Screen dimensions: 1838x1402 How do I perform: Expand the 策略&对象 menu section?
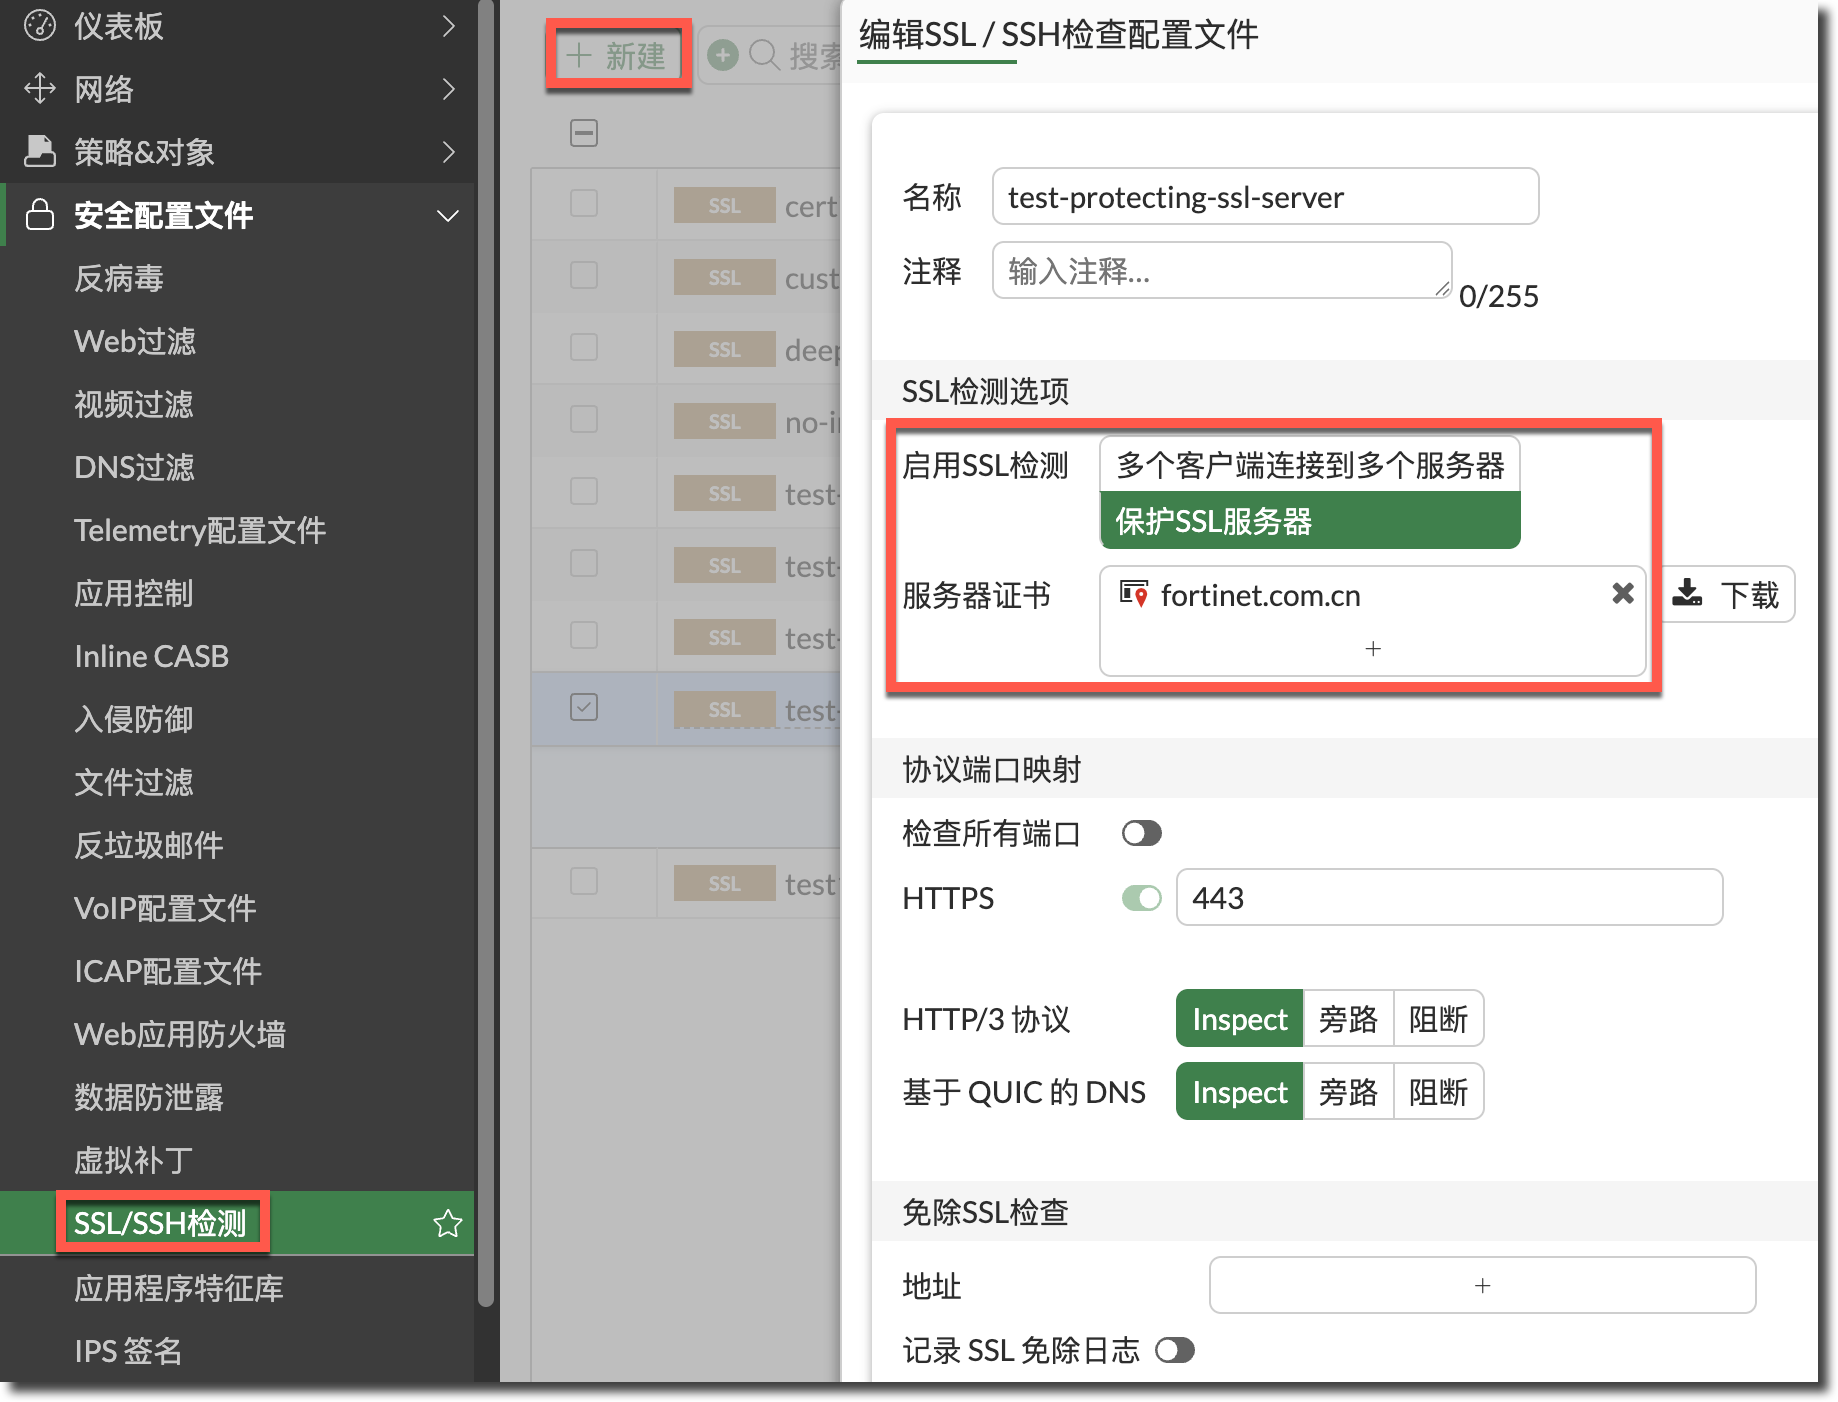tap(448, 152)
